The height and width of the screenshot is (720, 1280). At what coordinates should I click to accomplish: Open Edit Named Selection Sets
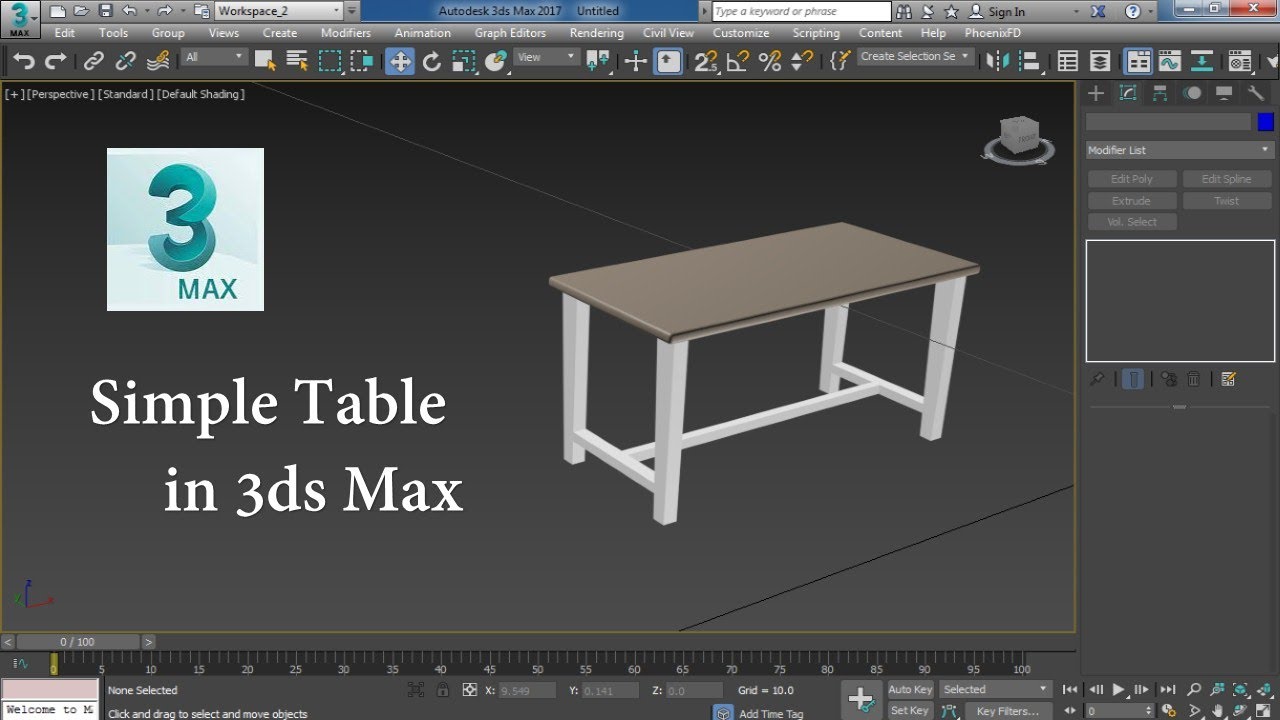click(840, 61)
